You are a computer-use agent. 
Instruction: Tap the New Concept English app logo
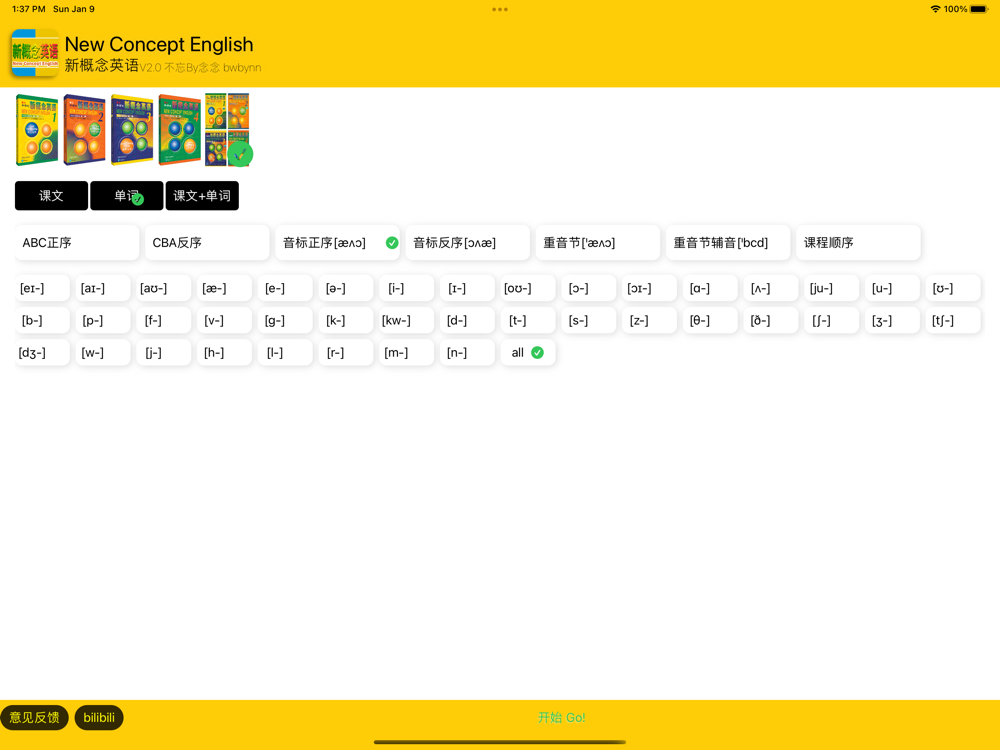pos(35,53)
